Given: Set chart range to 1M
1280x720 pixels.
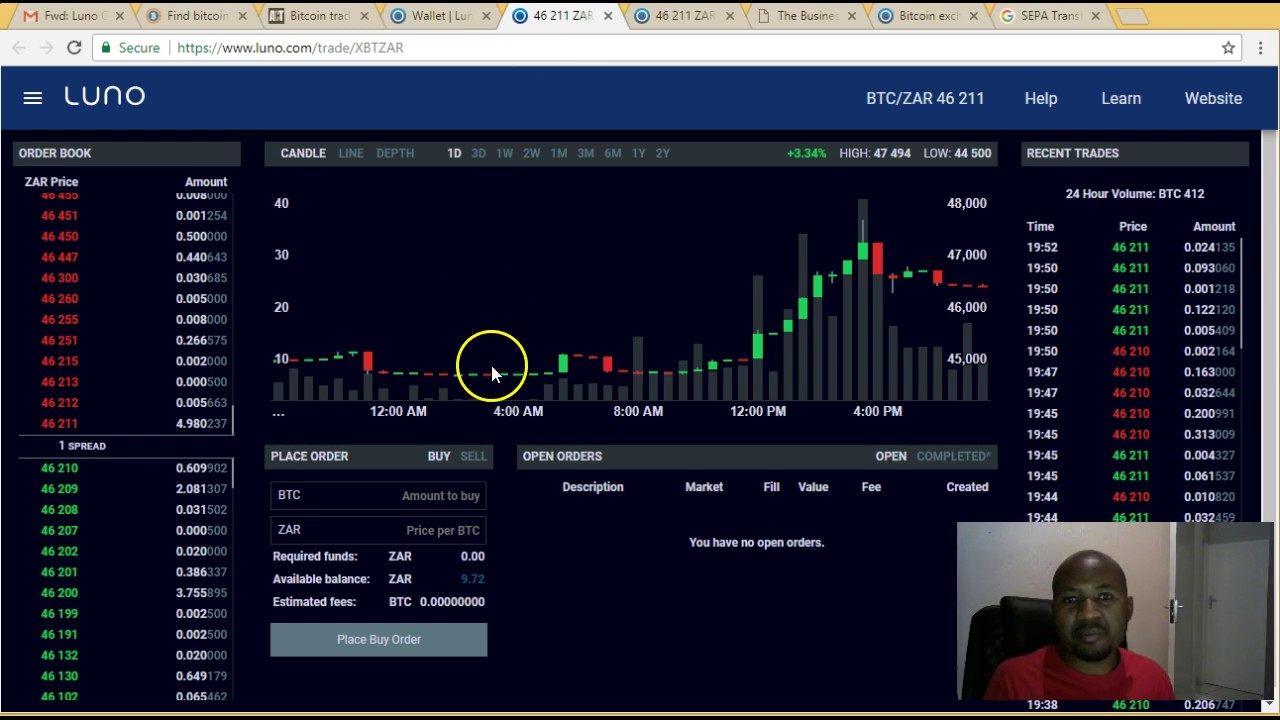Looking at the screenshot, I should [x=559, y=153].
